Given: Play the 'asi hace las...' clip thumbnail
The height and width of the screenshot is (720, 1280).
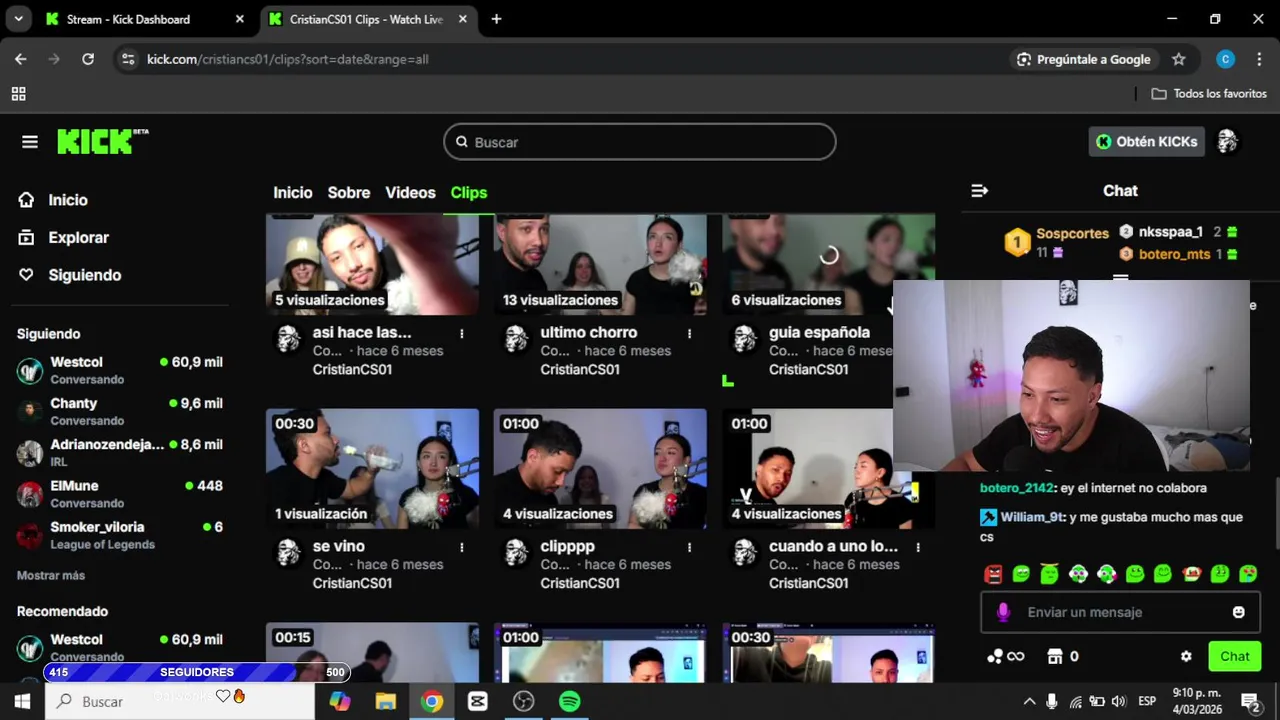Looking at the screenshot, I should click(x=372, y=264).
